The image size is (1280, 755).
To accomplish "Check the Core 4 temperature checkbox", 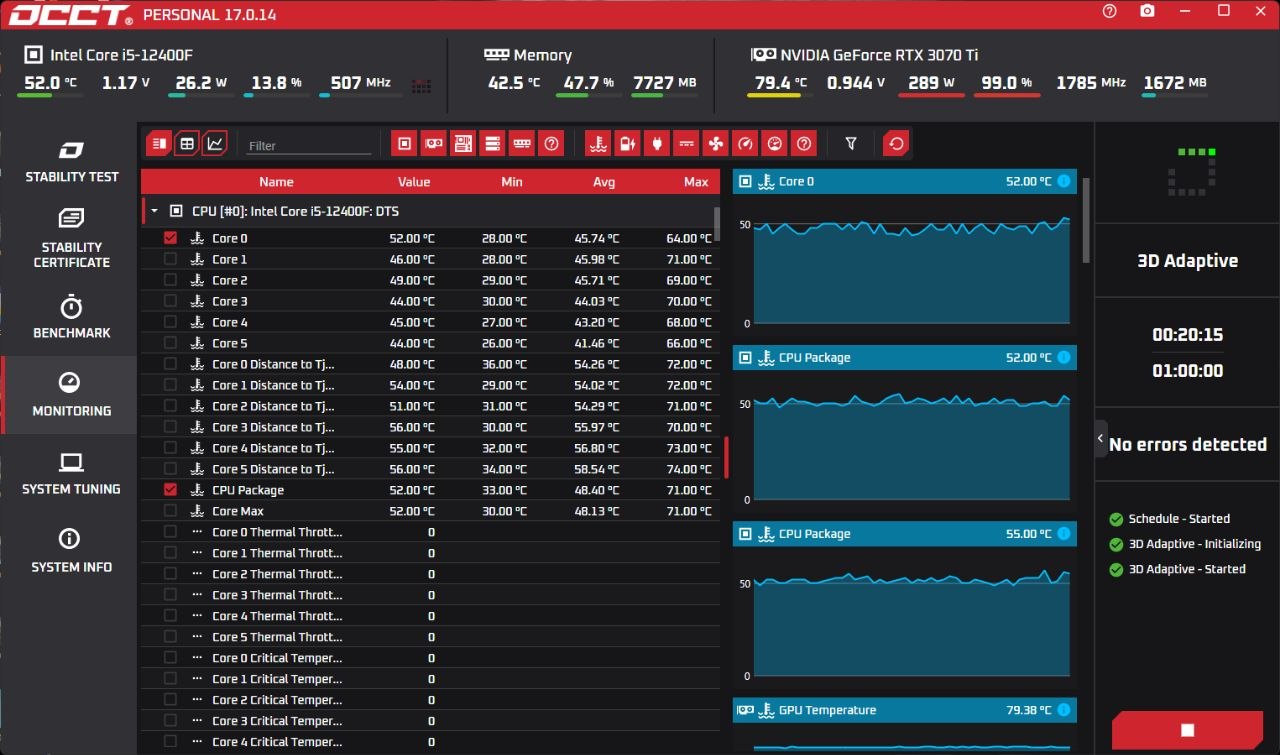I will point(170,322).
